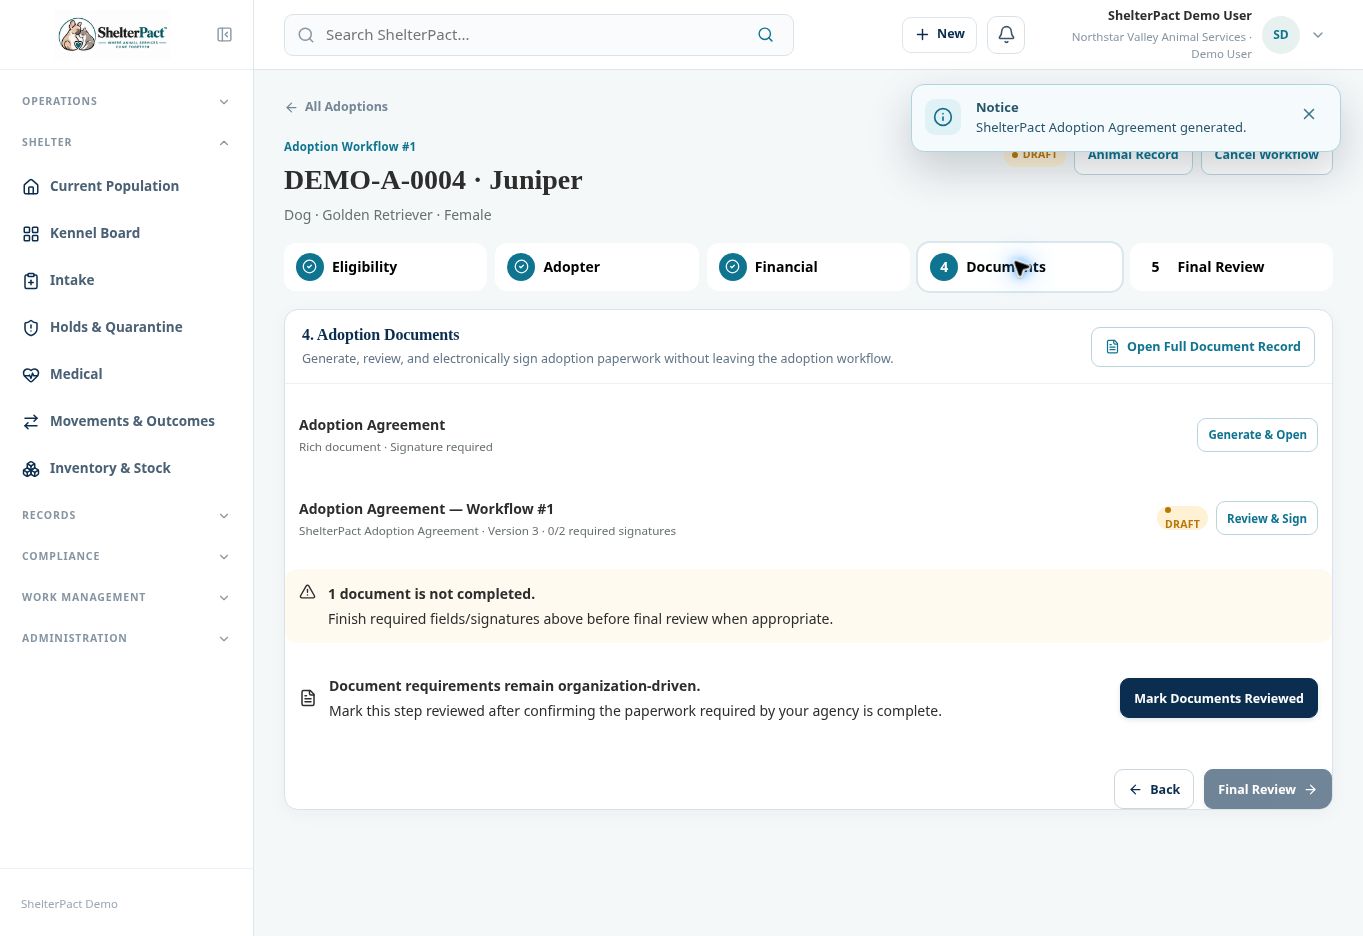Go to the Adopter step

pos(597,267)
